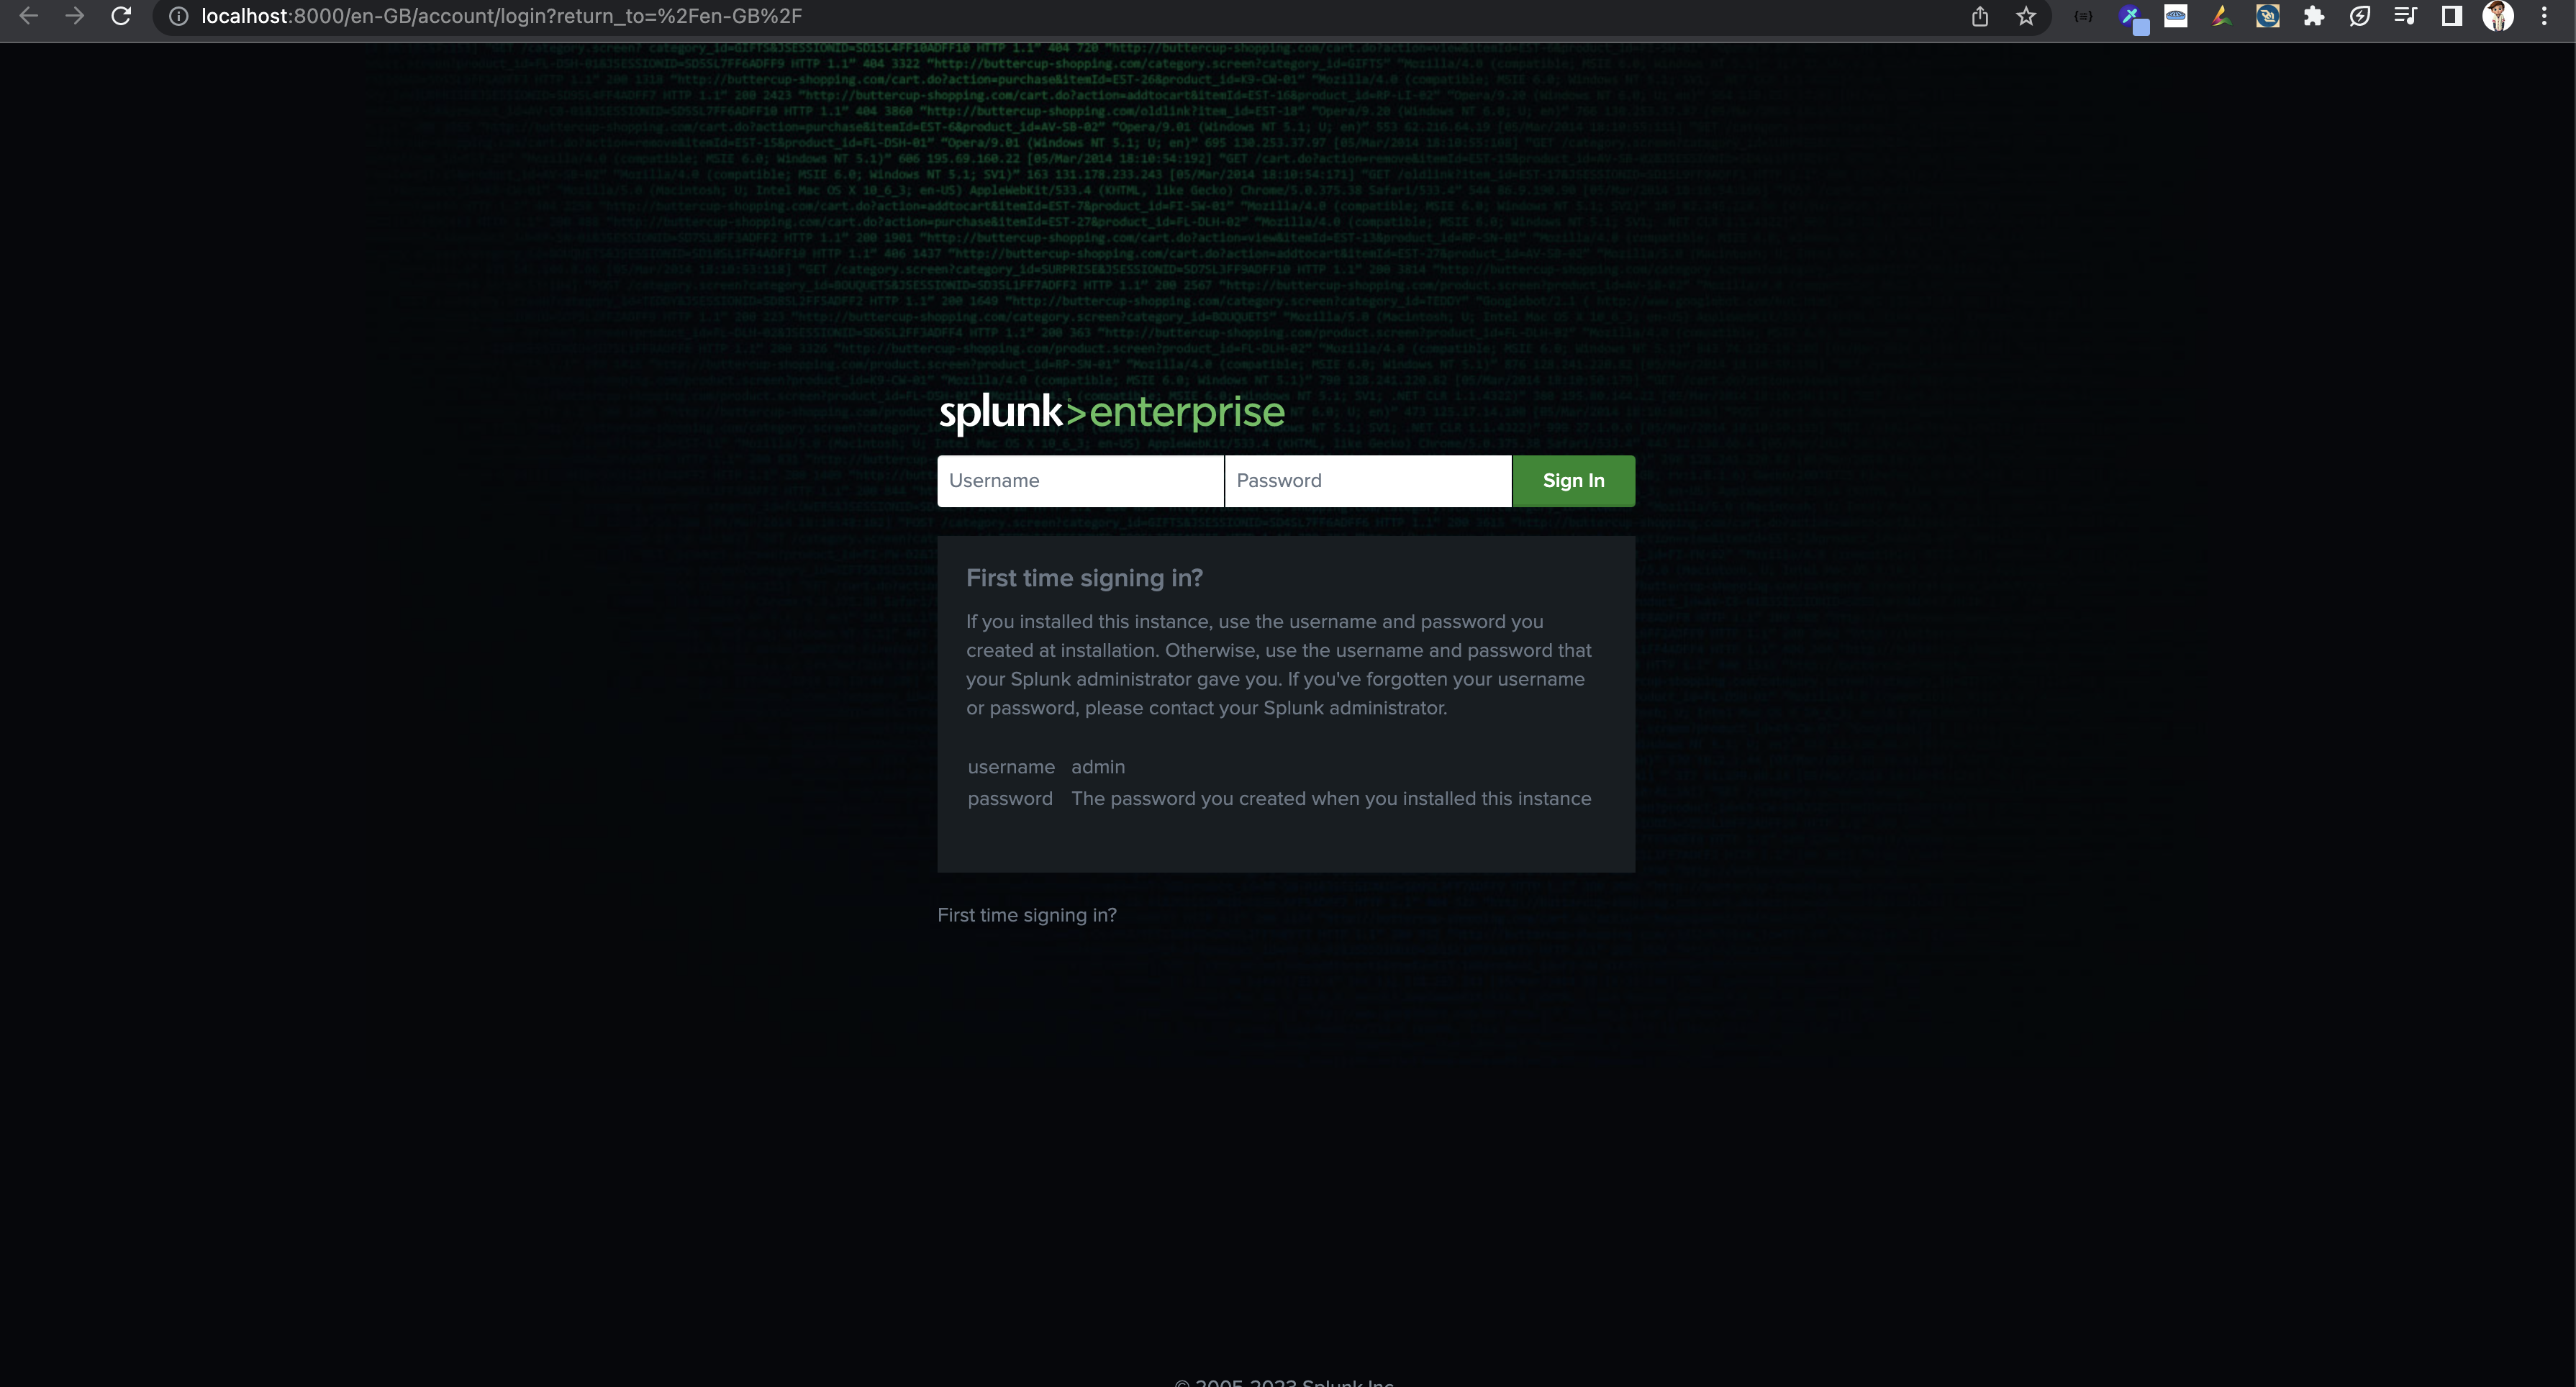Open the media controls music-list icon
This screenshot has width=2576, height=1387.
(2406, 16)
